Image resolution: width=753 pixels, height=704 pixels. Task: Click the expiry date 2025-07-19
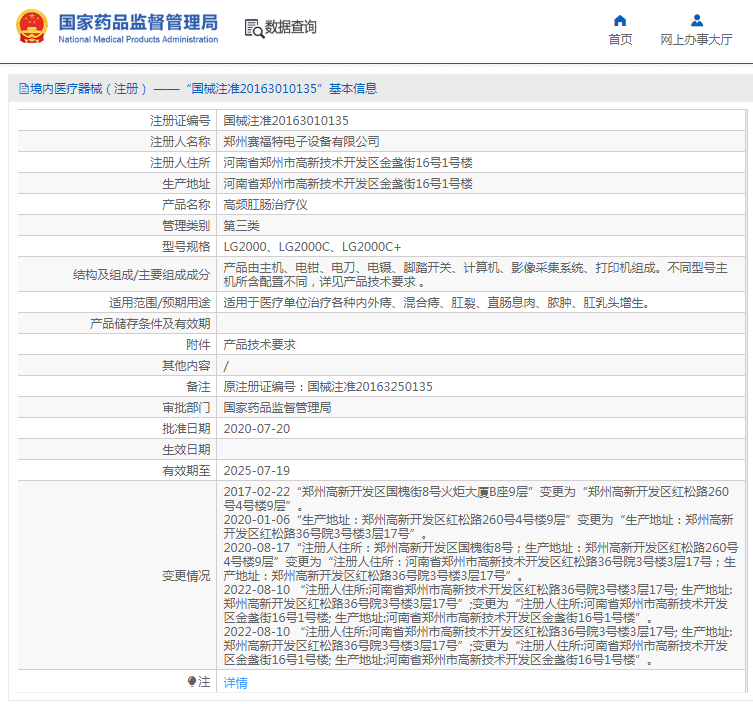click(x=256, y=470)
